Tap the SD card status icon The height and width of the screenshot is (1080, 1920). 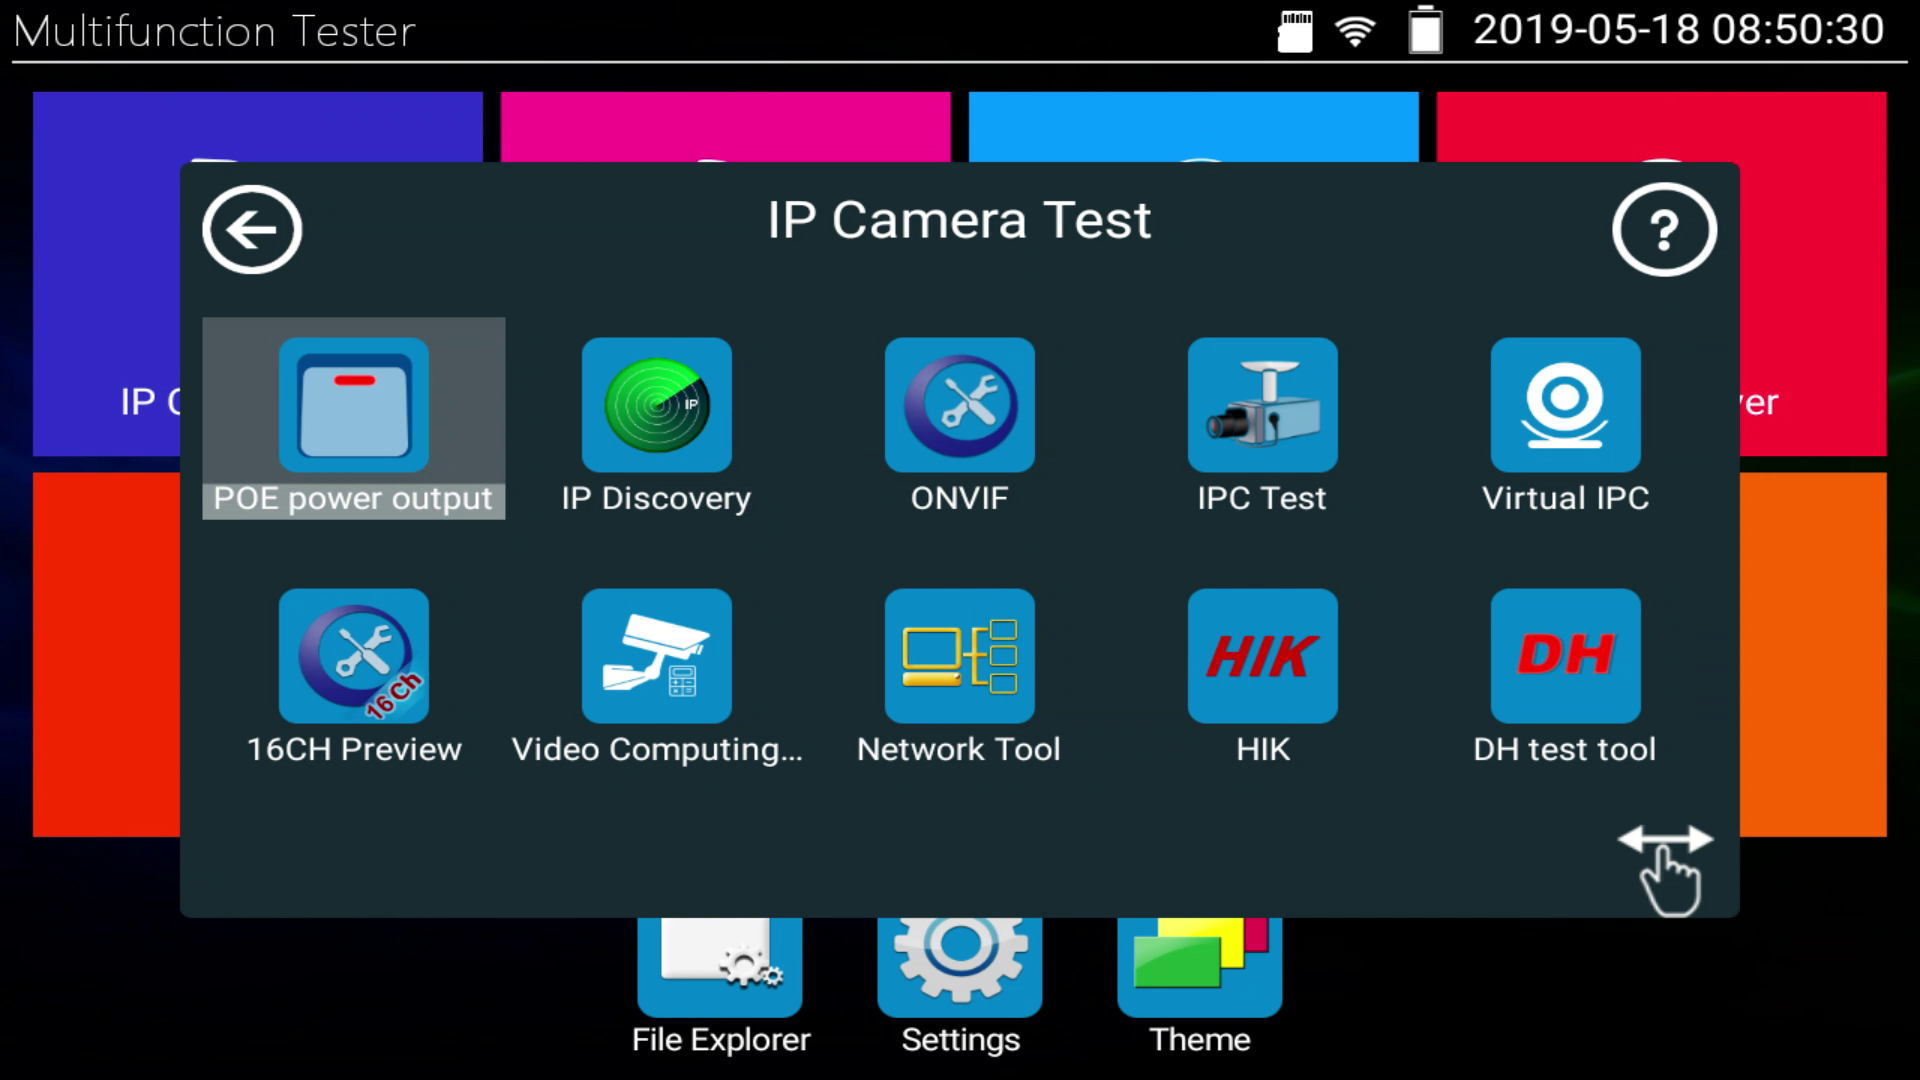tap(1295, 31)
